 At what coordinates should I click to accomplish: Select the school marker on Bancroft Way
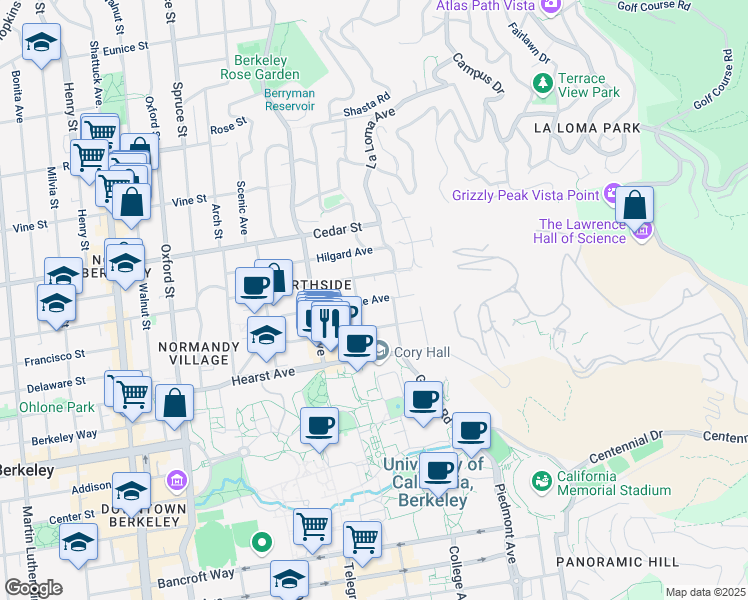coord(289,579)
